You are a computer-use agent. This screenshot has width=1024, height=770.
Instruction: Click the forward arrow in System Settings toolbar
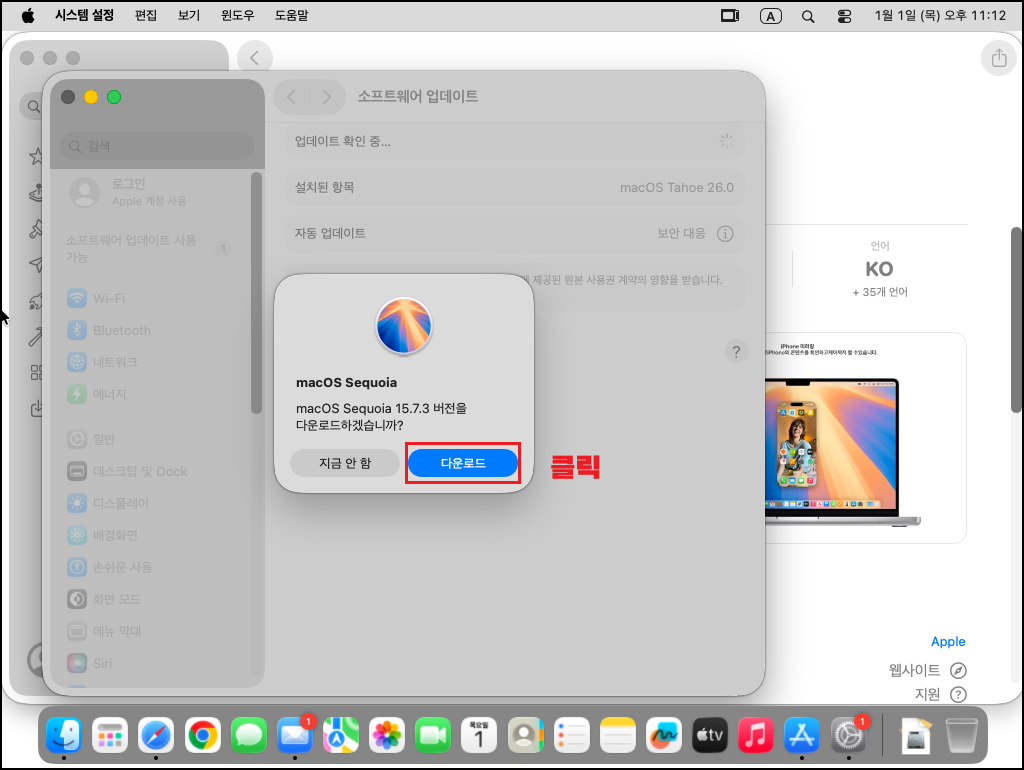click(x=327, y=97)
